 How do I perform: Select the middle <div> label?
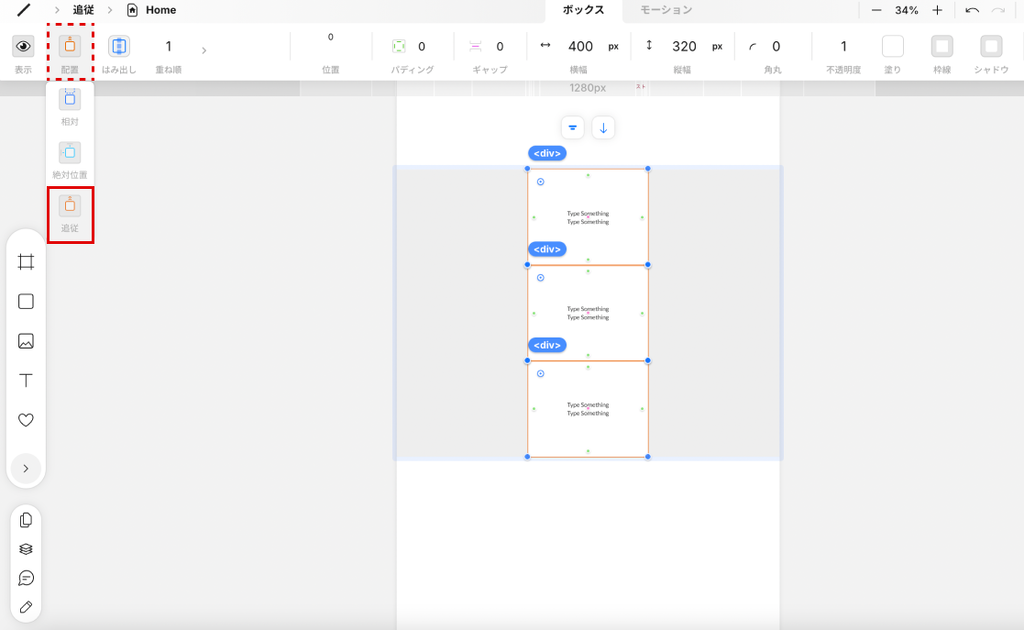point(547,249)
